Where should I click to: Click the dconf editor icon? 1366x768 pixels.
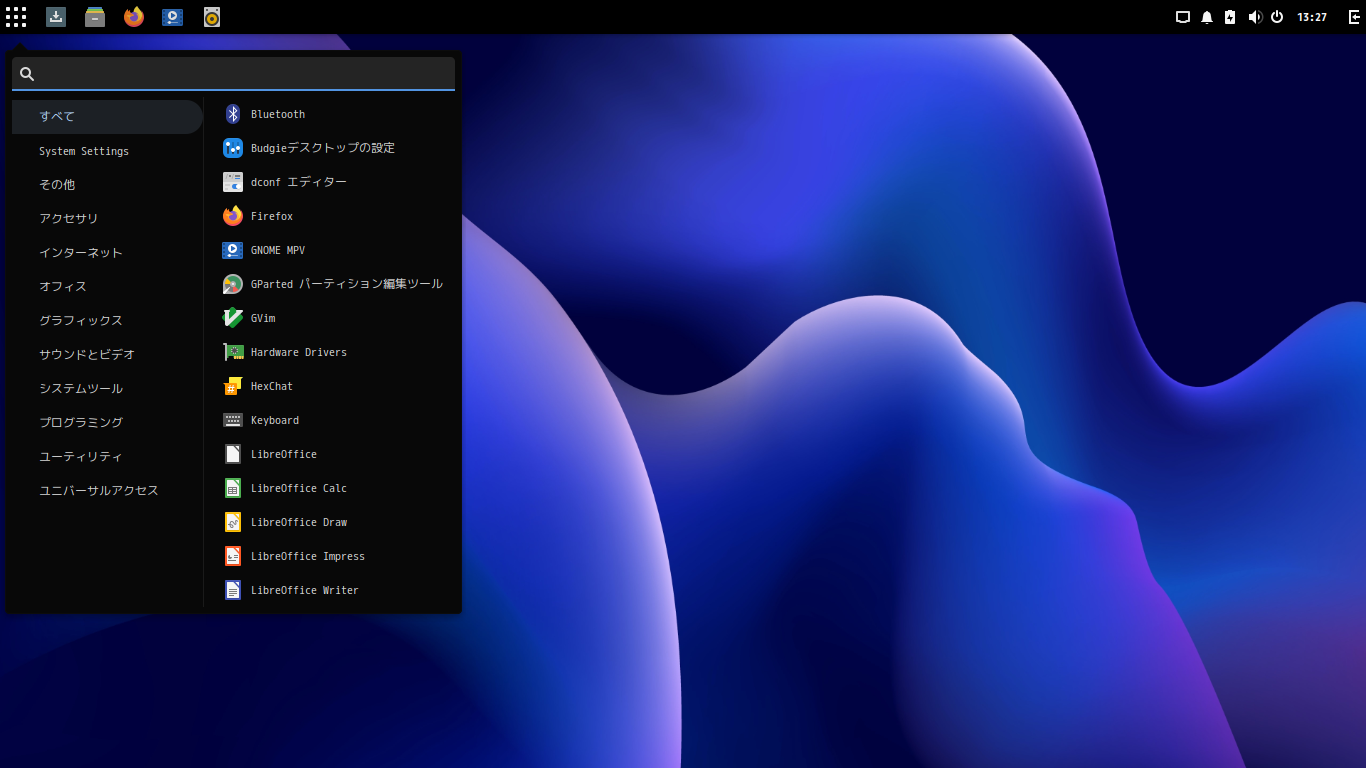pyautogui.click(x=233, y=182)
